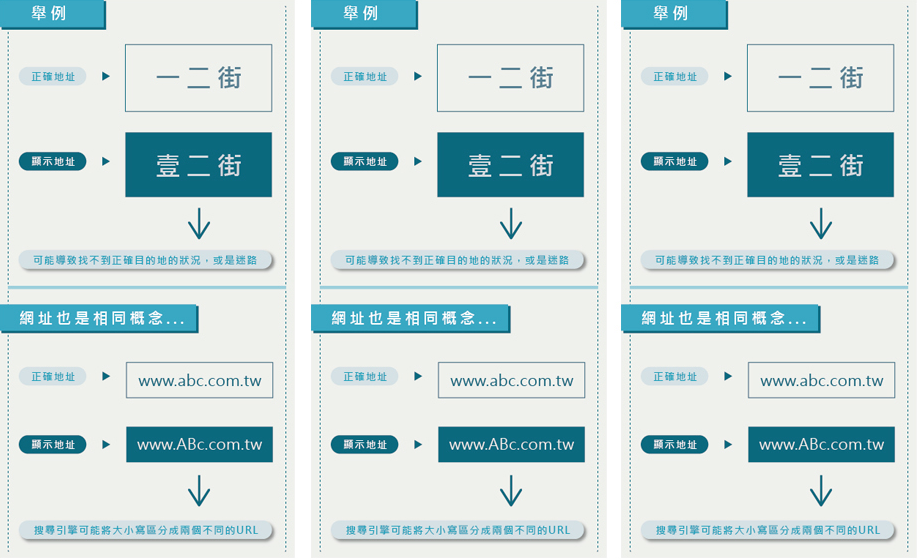The image size is (919, 560).
Task: Click the dark 顯示地址 pill beside www.ABc.com.tw in the left panel
Action: [x=53, y=444]
